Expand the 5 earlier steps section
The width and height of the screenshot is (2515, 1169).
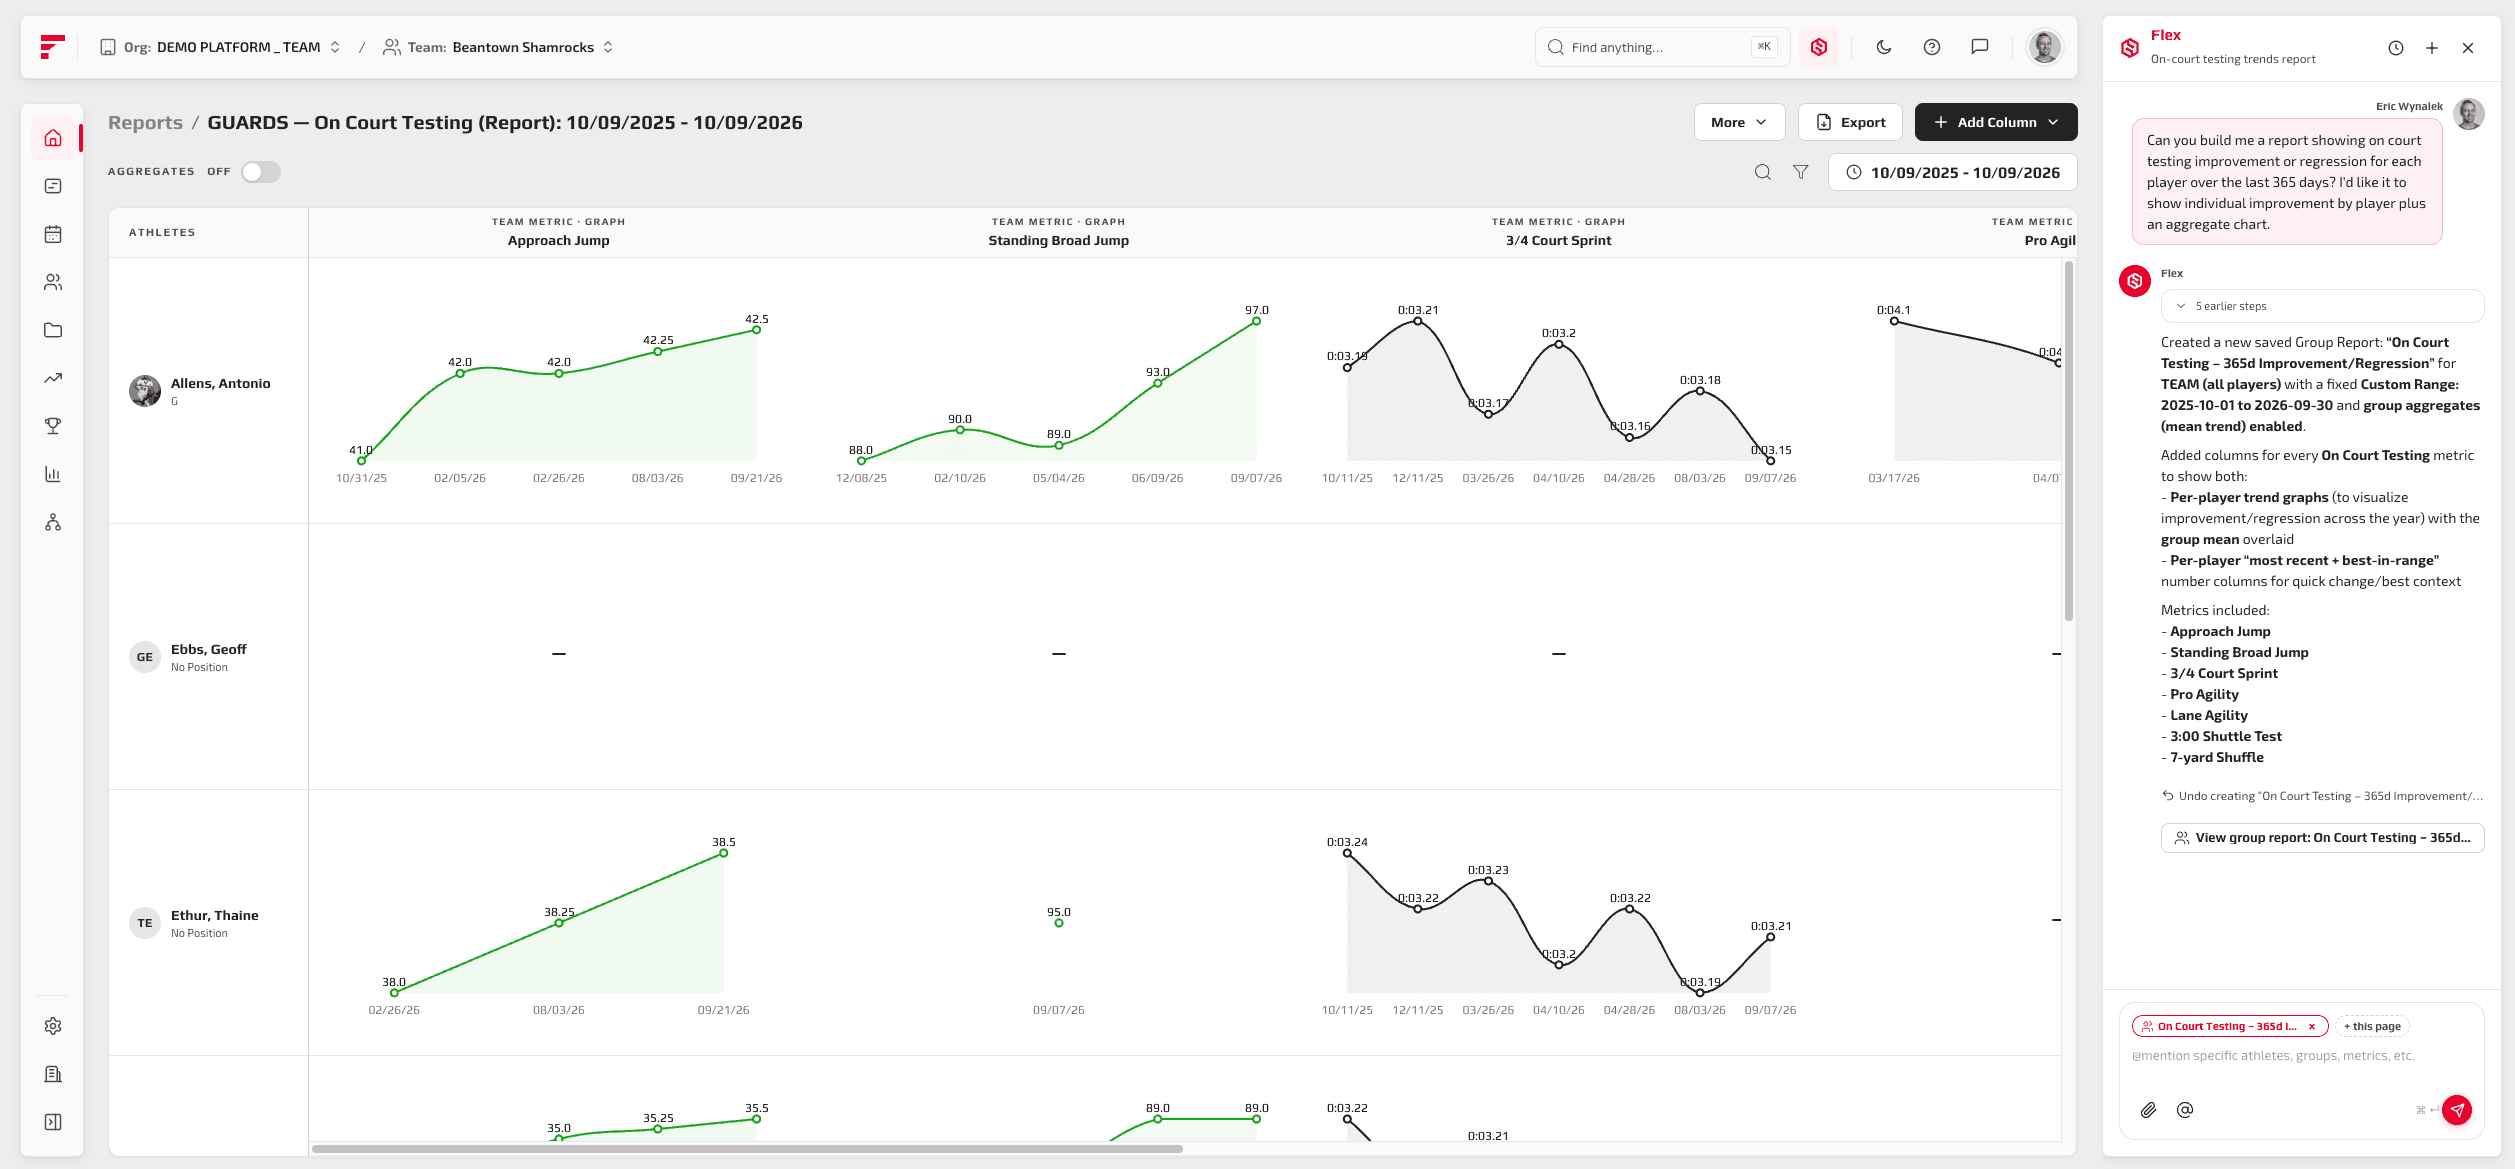coord(2322,306)
